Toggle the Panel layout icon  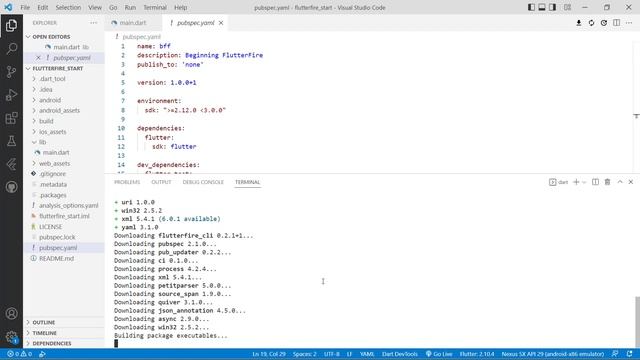pyautogui.click(x=542, y=7)
